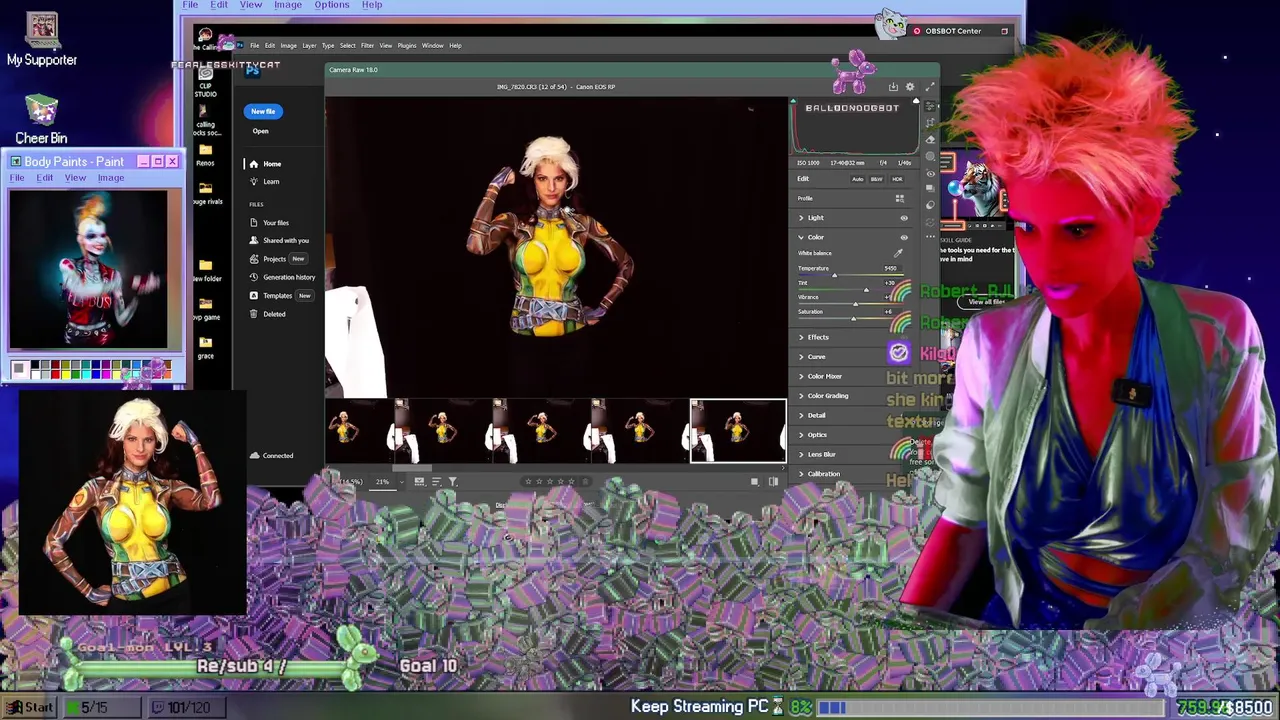This screenshot has width=1280, height=720.
Task: Open View menu in Body Paints Paint window
Action: (75, 178)
